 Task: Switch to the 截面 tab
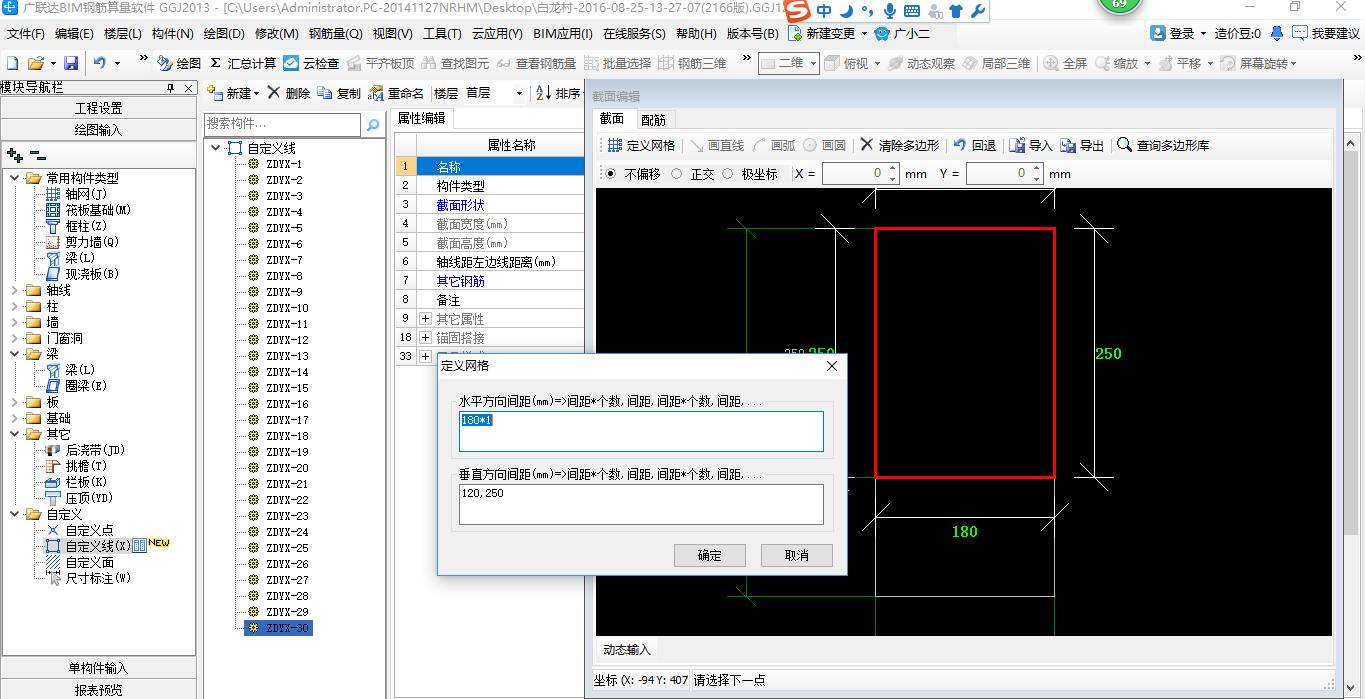[611, 119]
